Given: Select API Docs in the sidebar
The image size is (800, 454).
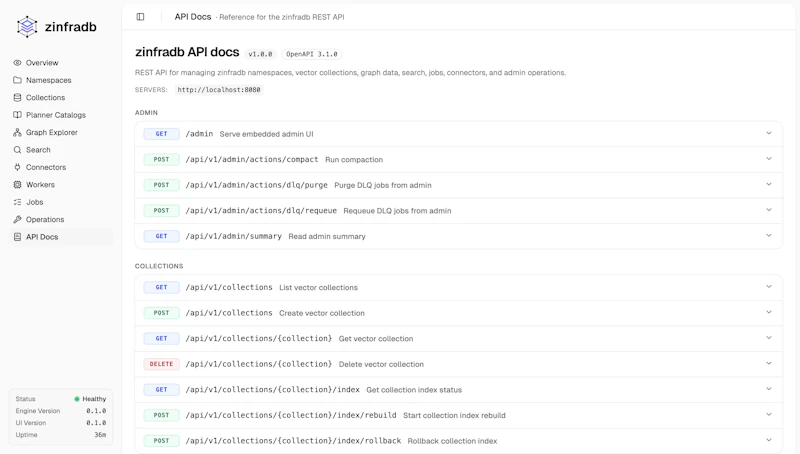Looking at the screenshot, I should coord(61,237).
